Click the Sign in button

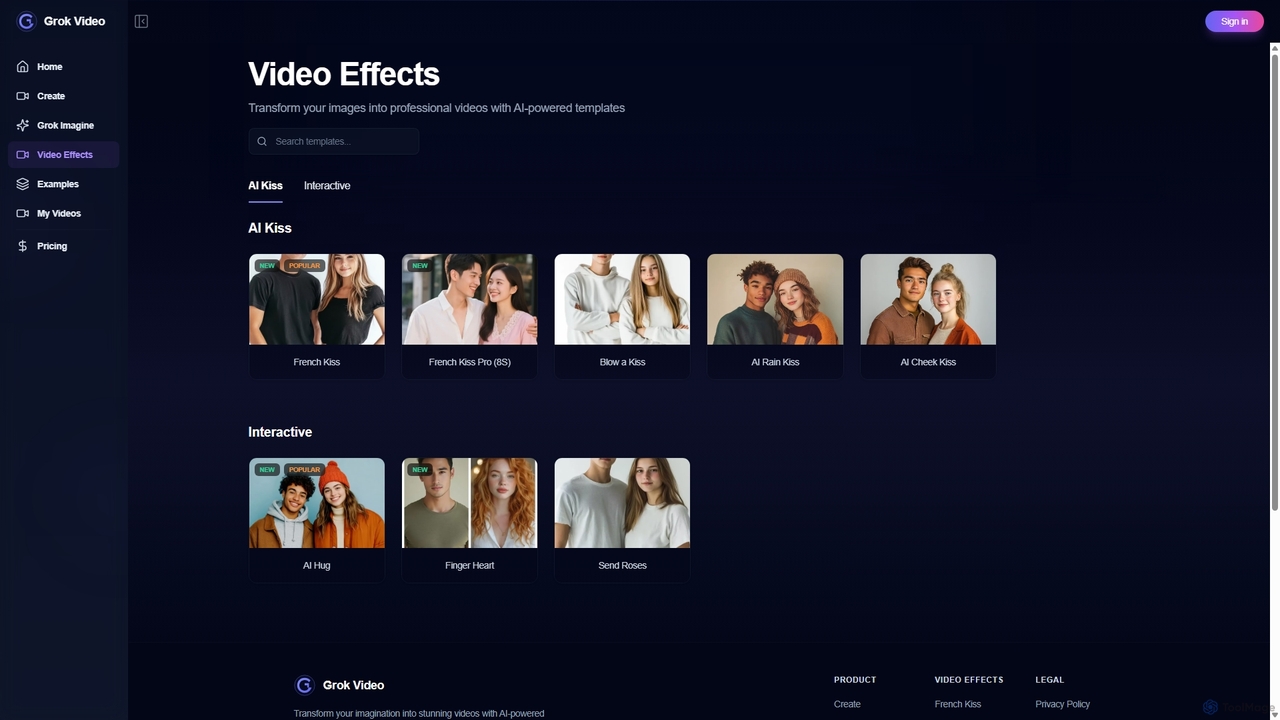(x=1234, y=21)
